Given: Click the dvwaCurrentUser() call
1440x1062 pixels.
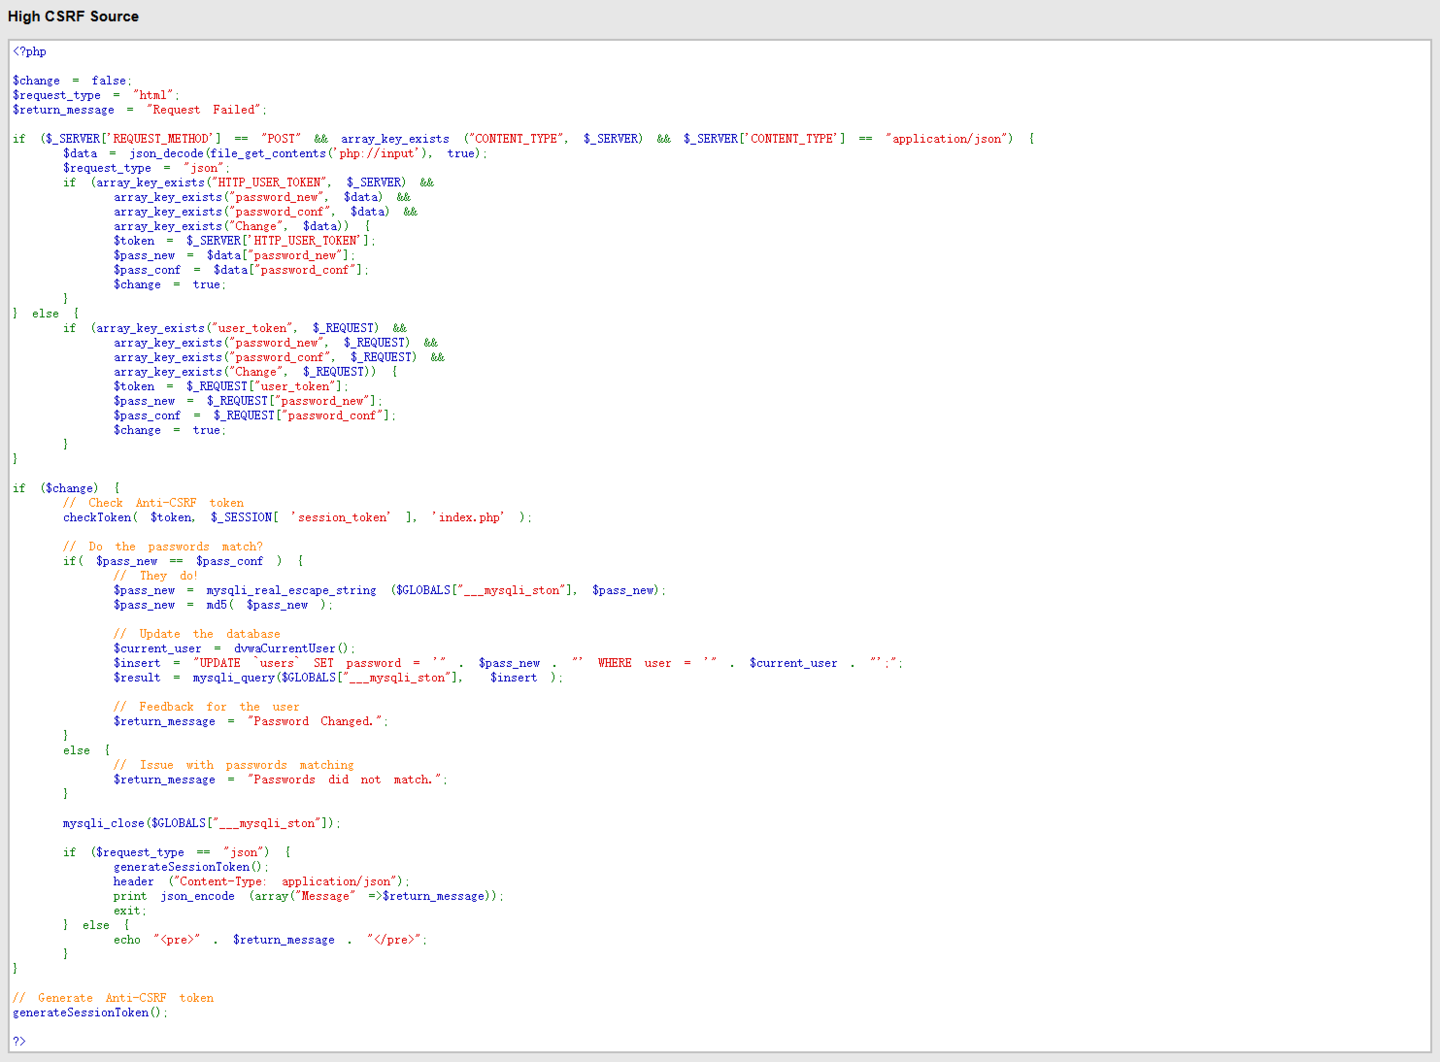Looking at the screenshot, I should [x=293, y=648].
